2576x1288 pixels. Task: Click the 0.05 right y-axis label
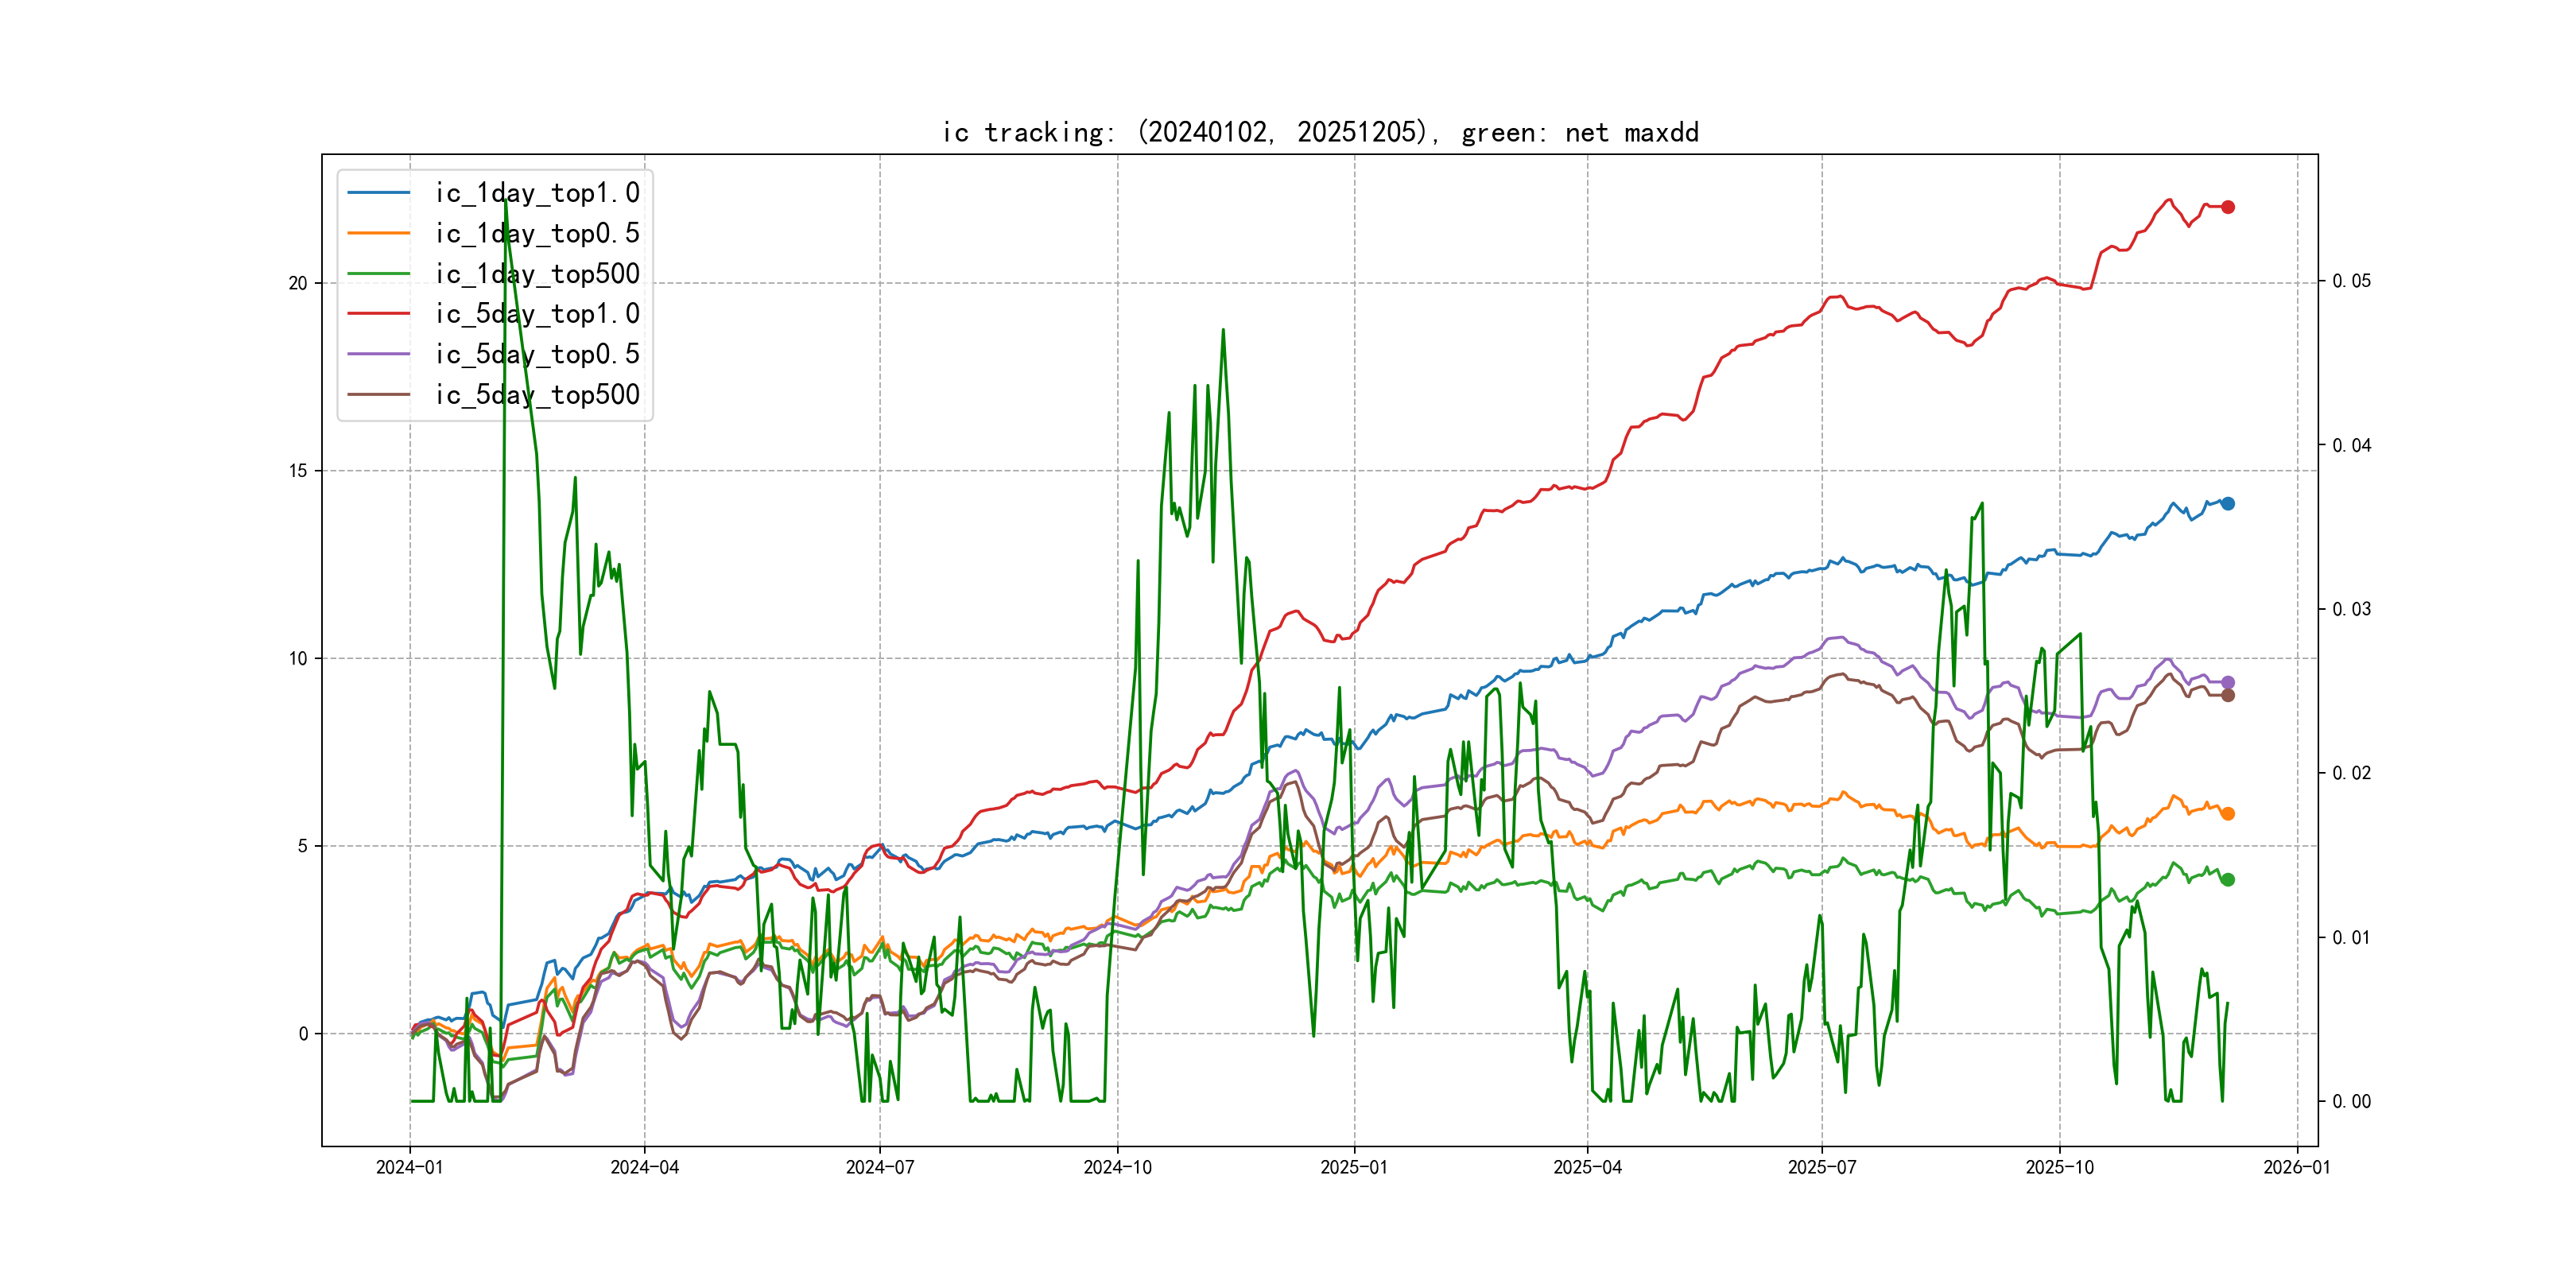(x=2351, y=281)
